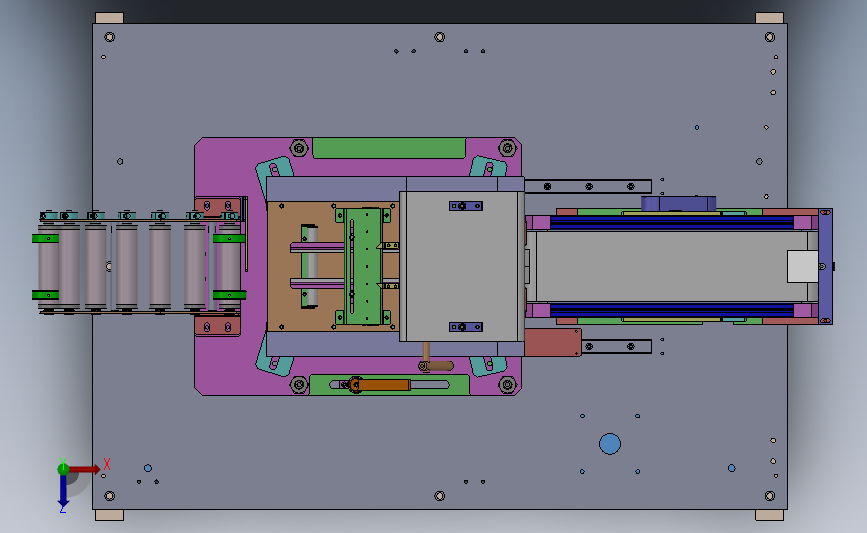Screen dimensions: 867x533
Task: Select the upper red hinge block by the roller conveyor
Action: (217, 207)
